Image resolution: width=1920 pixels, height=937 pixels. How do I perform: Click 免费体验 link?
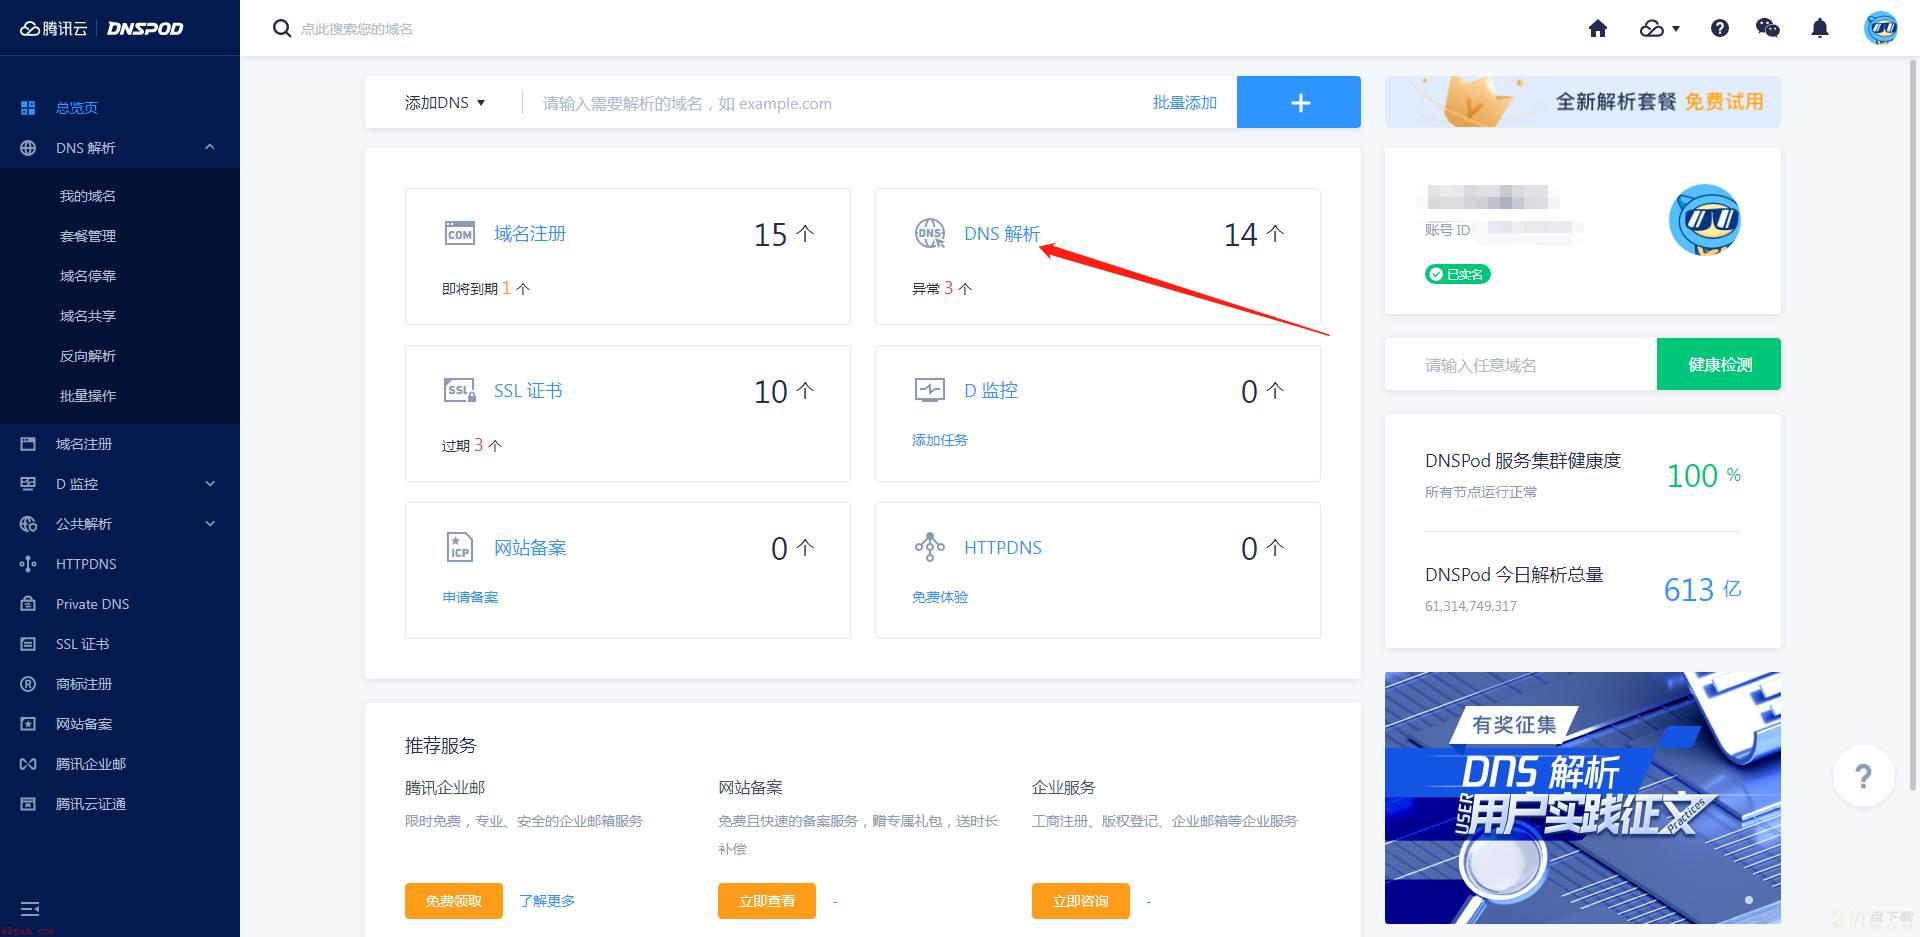click(x=940, y=597)
